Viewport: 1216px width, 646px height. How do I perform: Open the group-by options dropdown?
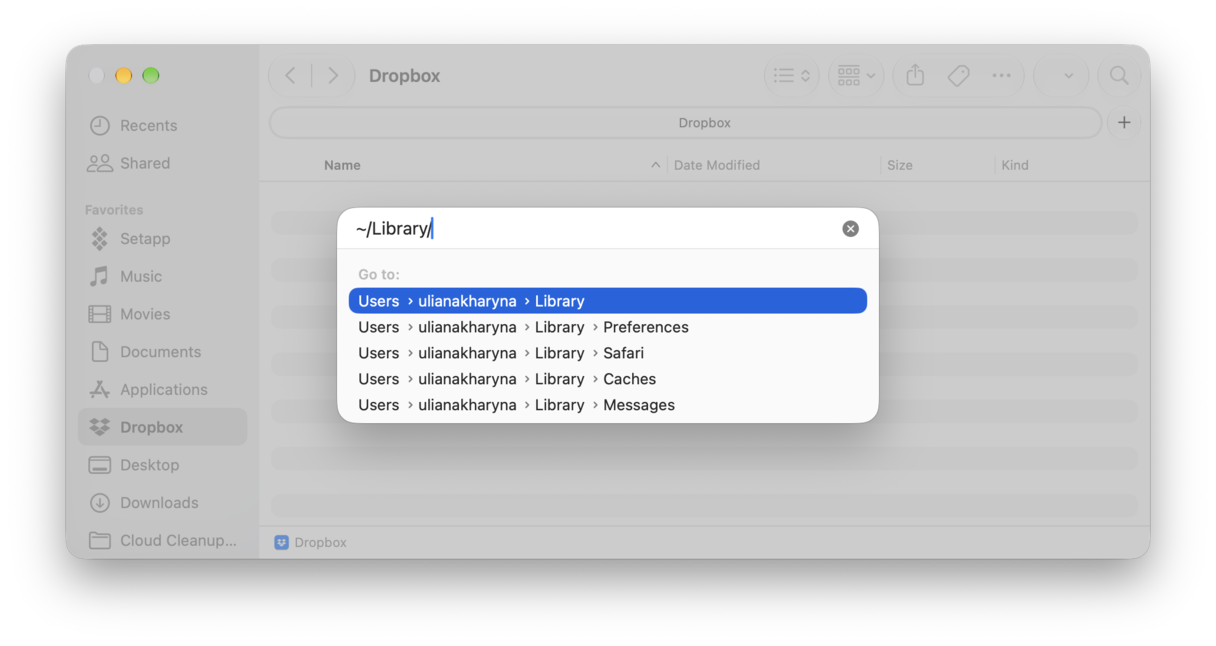click(x=856, y=76)
